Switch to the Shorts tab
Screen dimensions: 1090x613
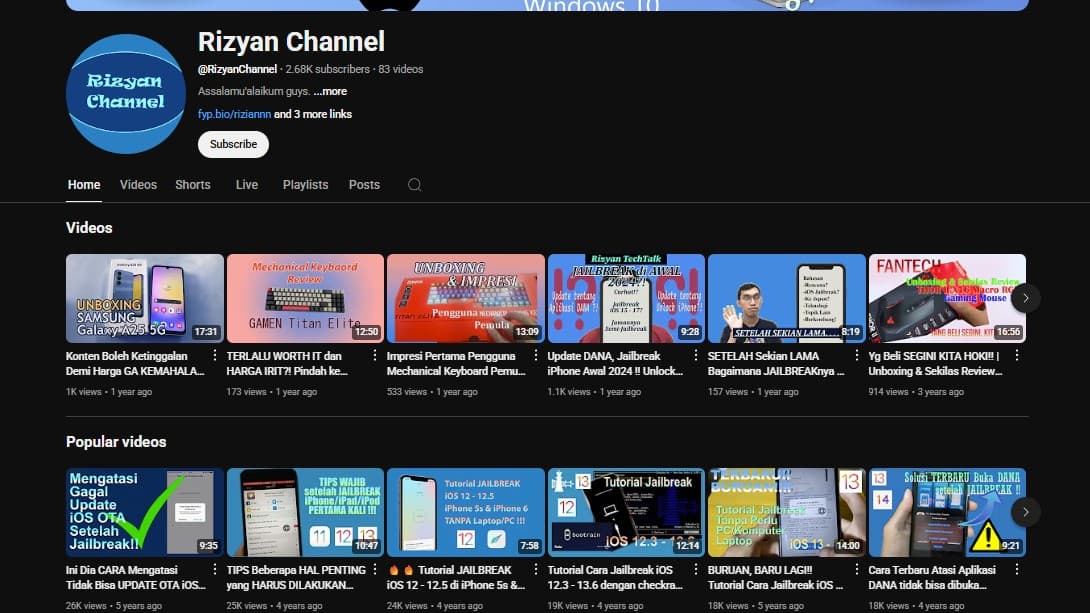point(192,185)
